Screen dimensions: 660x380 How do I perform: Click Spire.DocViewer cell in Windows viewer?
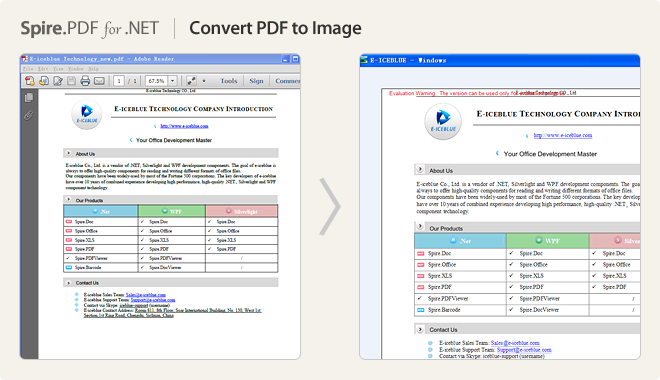[548, 310]
